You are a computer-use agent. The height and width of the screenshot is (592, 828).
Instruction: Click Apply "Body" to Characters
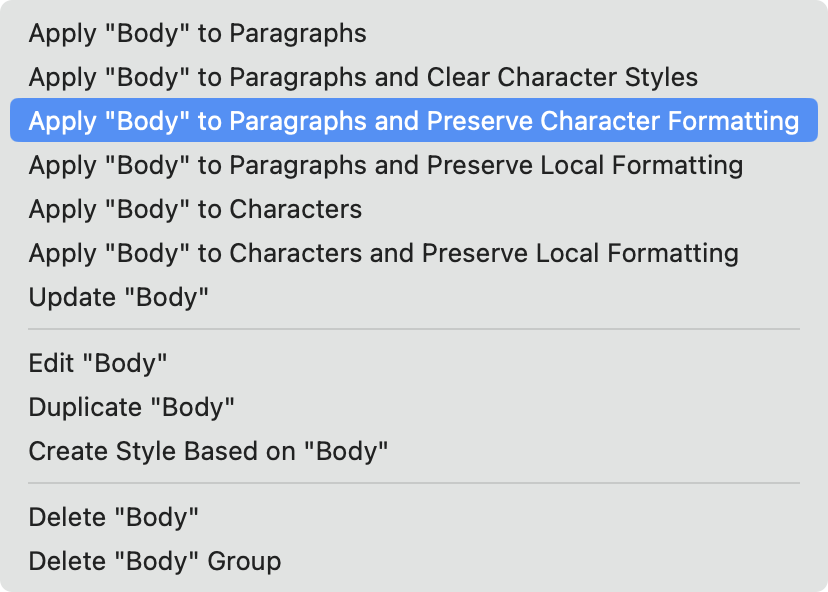tap(195, 209)
